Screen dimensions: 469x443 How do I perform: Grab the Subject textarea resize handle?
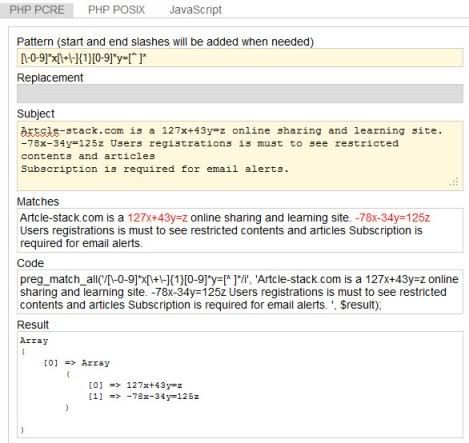(x=455, y=182)
